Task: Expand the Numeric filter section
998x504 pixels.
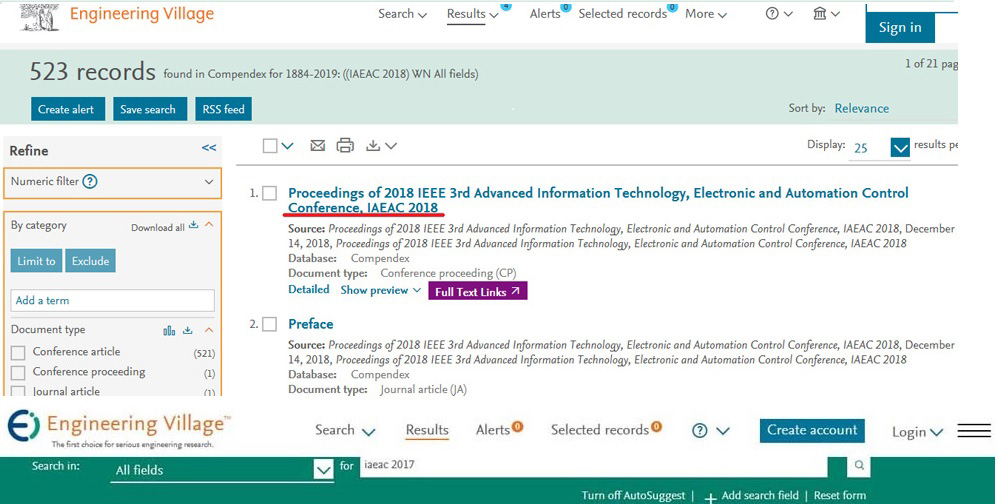Action: (x=209, y=182)
